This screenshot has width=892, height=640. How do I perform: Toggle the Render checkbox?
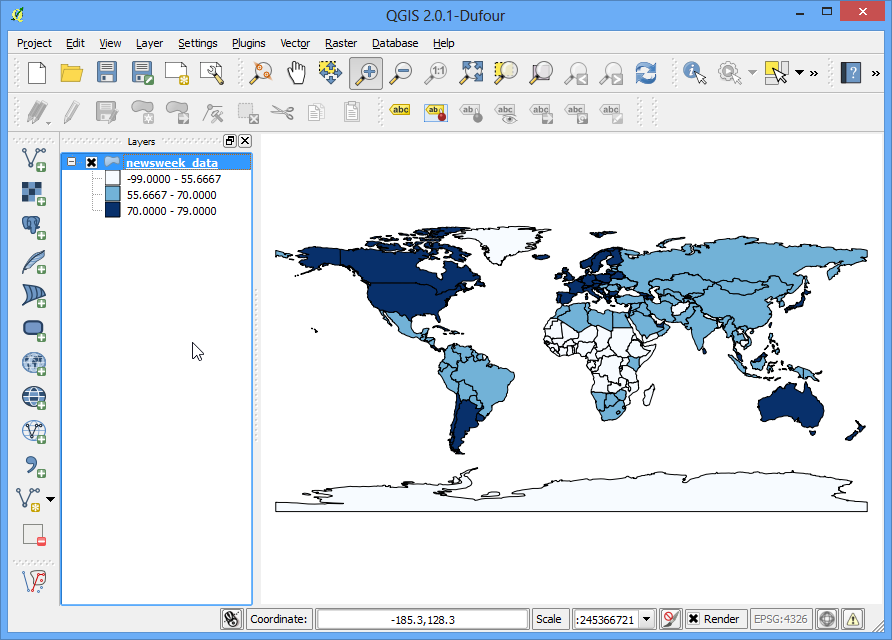693,619
